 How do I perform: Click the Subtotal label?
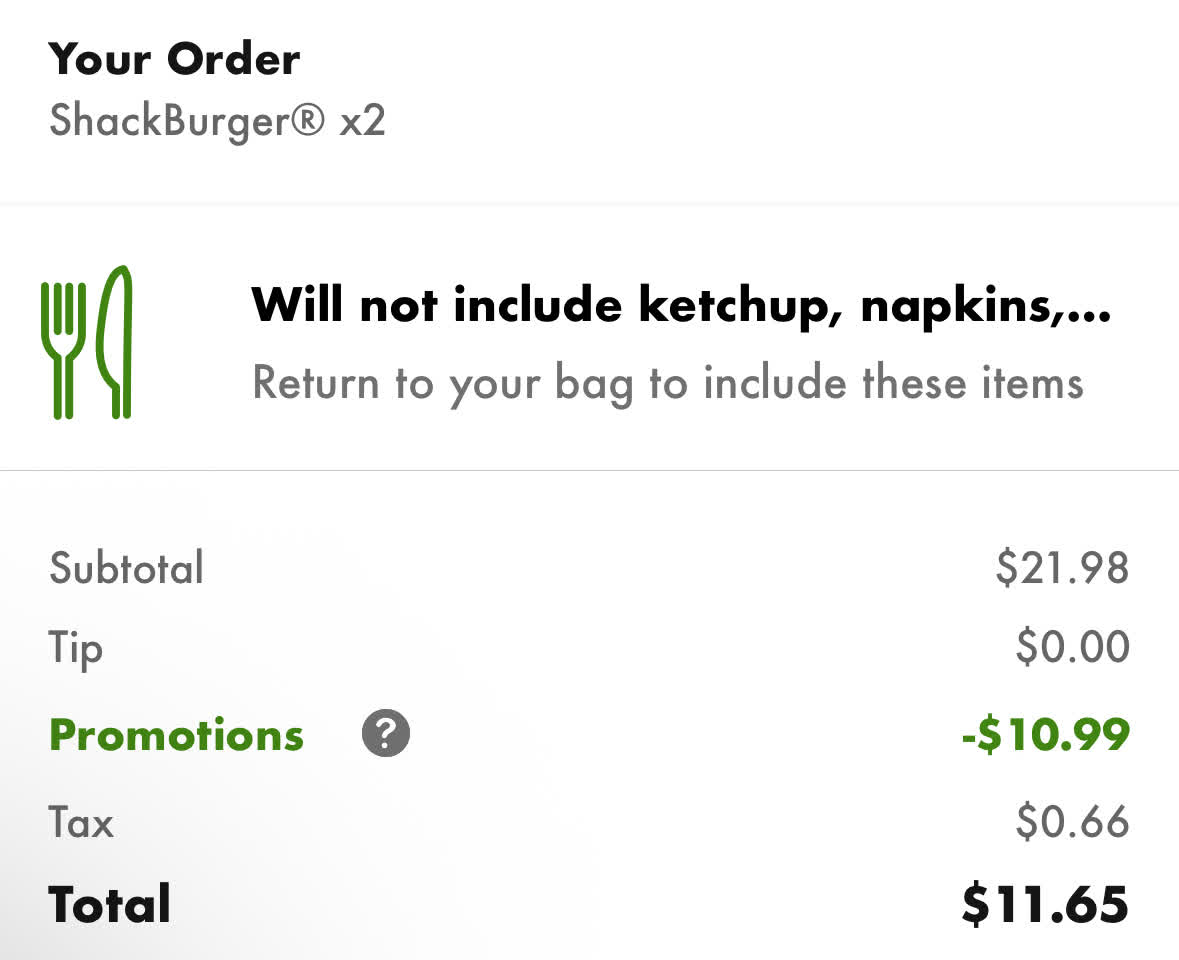coord(126,568)
